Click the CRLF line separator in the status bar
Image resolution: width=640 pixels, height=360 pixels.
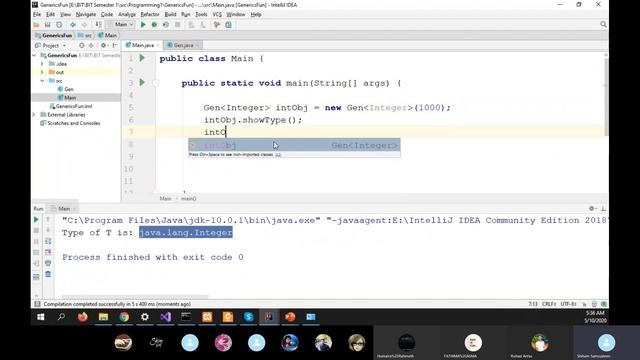point(549,304)
